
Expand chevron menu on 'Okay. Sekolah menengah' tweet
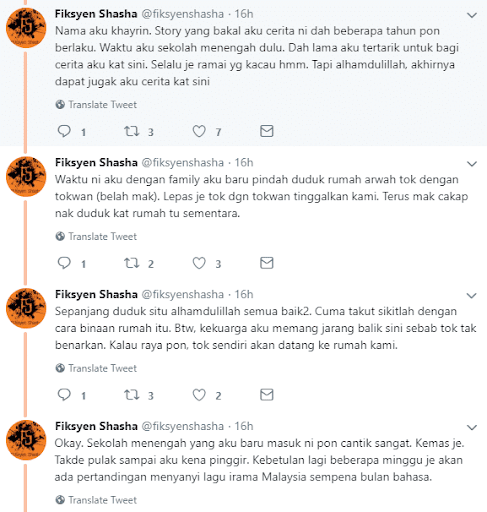point(472,427)
